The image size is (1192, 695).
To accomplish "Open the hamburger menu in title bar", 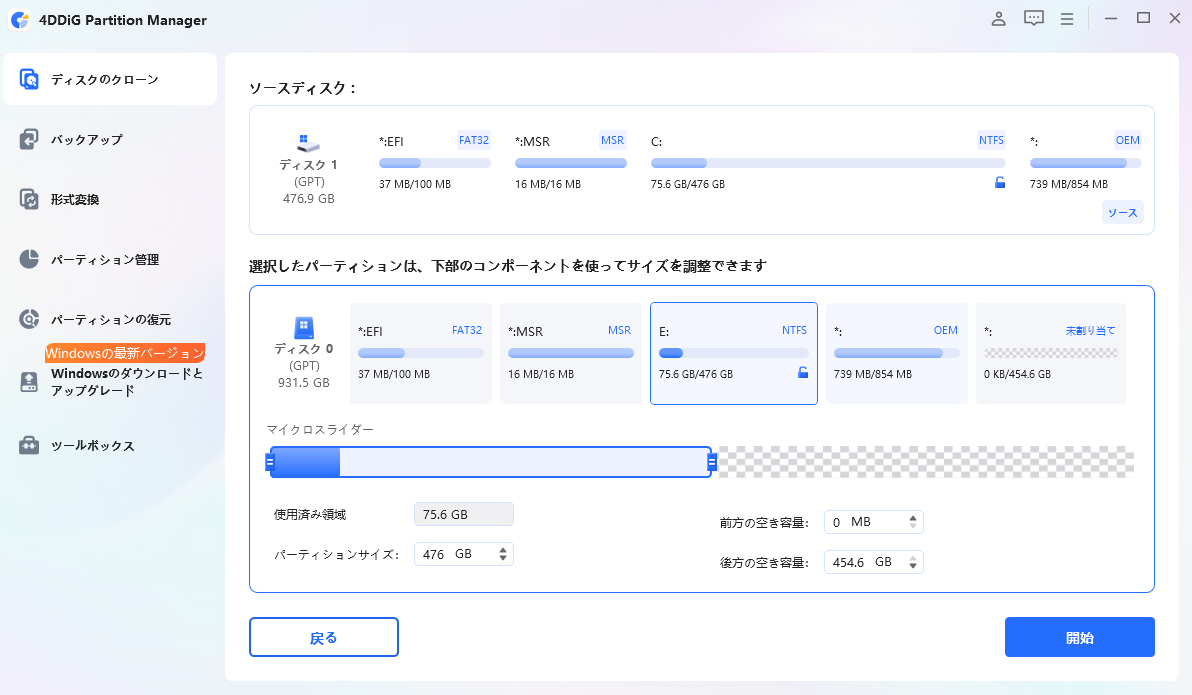I will pos(1067,19).
